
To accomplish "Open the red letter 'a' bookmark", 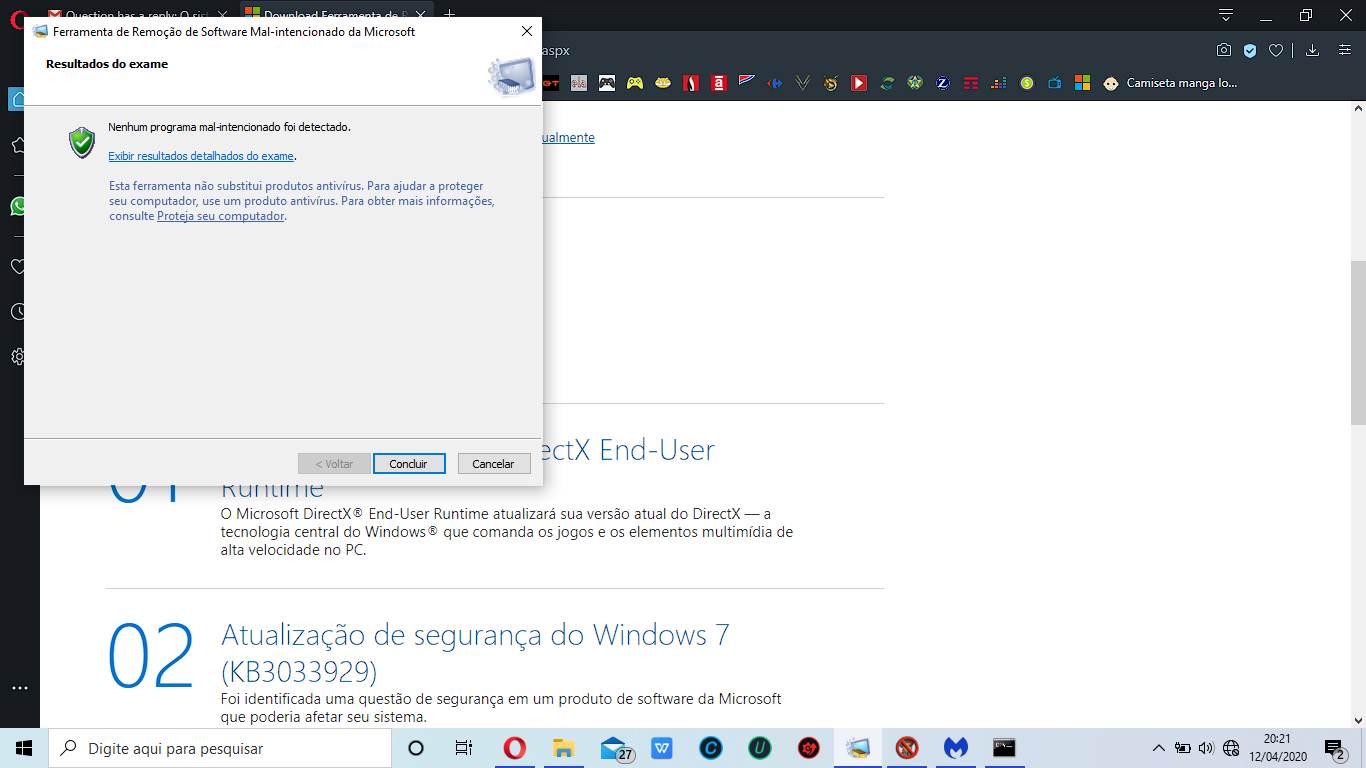I will (x=718, y=83).
